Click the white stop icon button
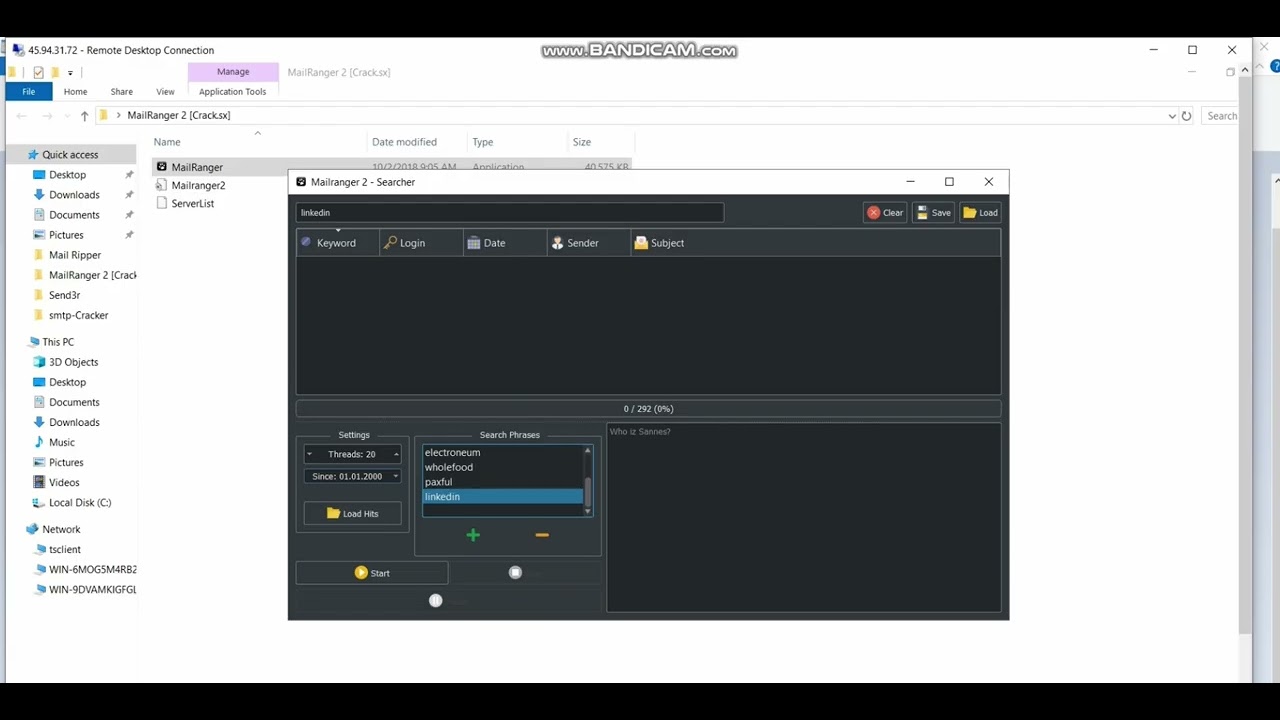 pos(515,573)
